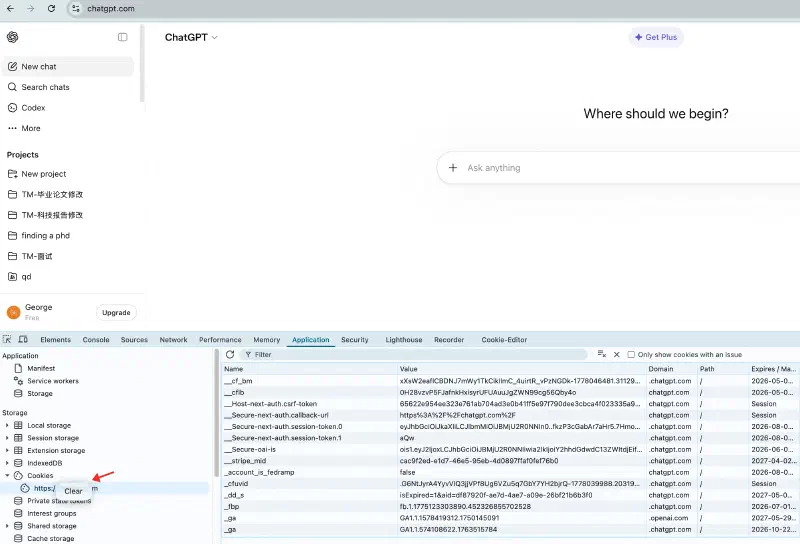Switch to the Security tab
This screenshot has width=800, height=544.
pos(355,340)
